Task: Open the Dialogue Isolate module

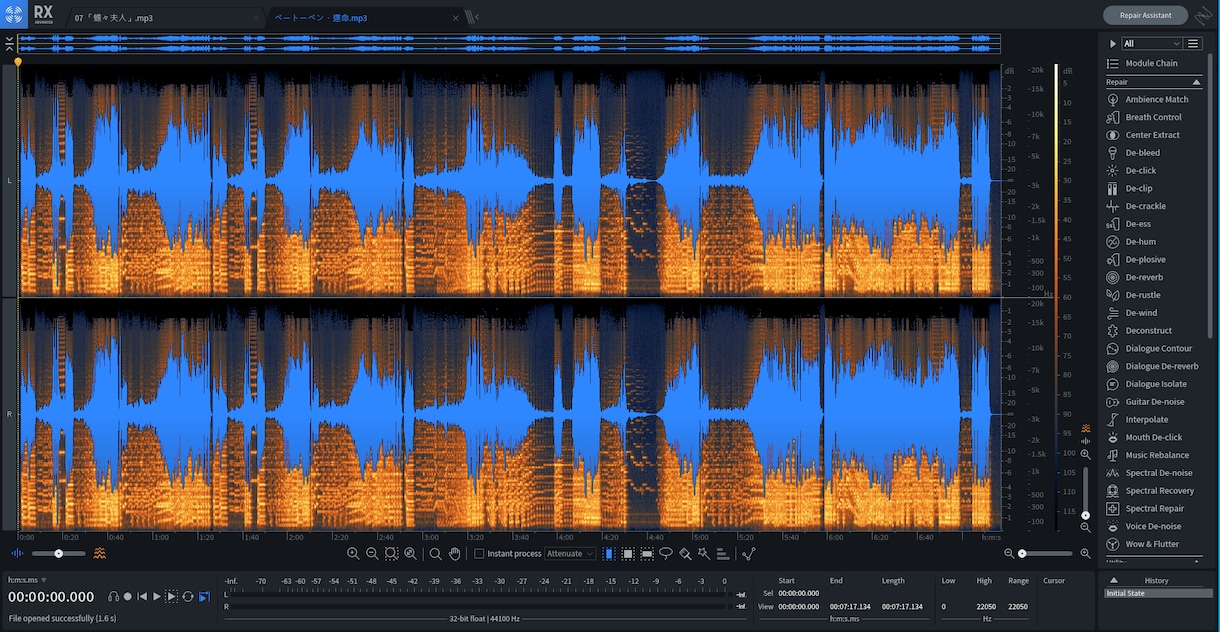Action: point(1156,384)
